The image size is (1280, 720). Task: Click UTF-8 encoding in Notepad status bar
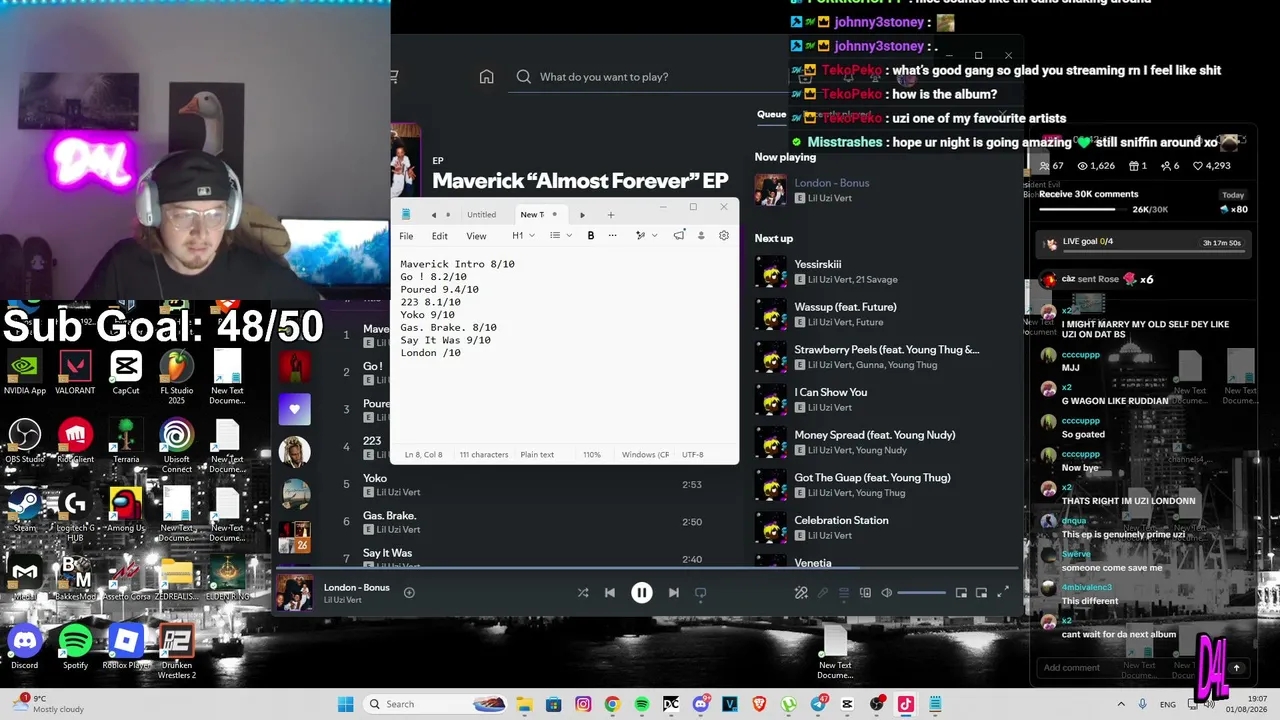[x=692, y=455]
